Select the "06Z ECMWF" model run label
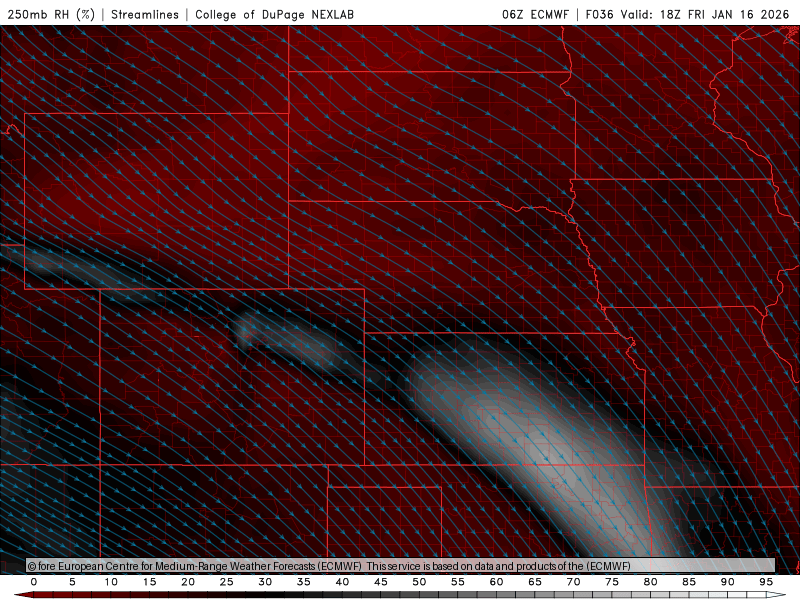Image resolution: width=800 pixels, height=600 pixels. [535, 14]
